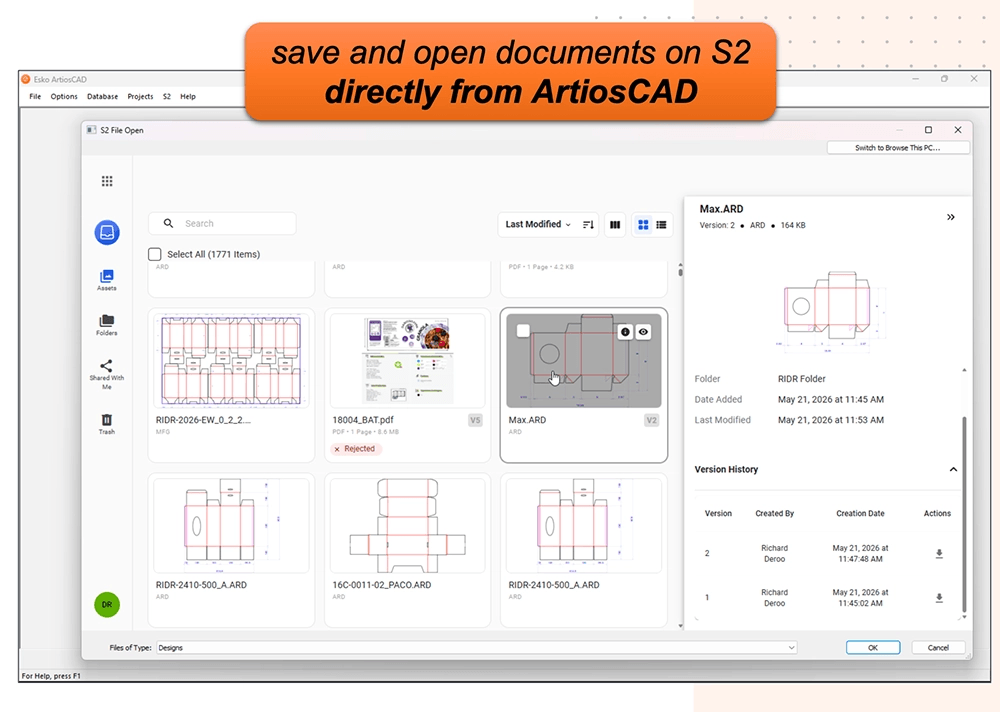Click into the Search field
This screenshot has height=712, width=1000.
(x=222, y=223)
